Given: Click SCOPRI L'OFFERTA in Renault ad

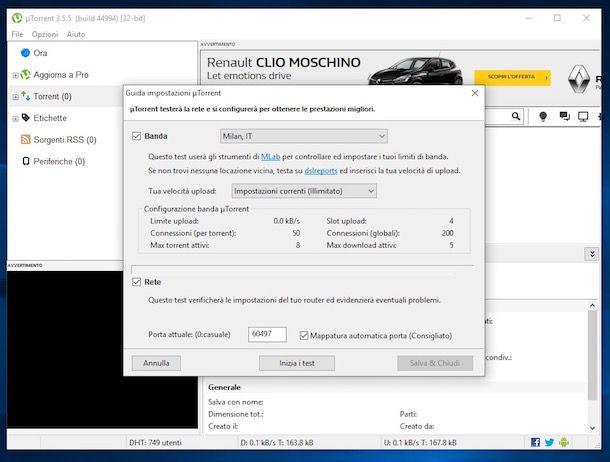Looking at the screenshot, I should pyautogui.click(x=512, y=77).
